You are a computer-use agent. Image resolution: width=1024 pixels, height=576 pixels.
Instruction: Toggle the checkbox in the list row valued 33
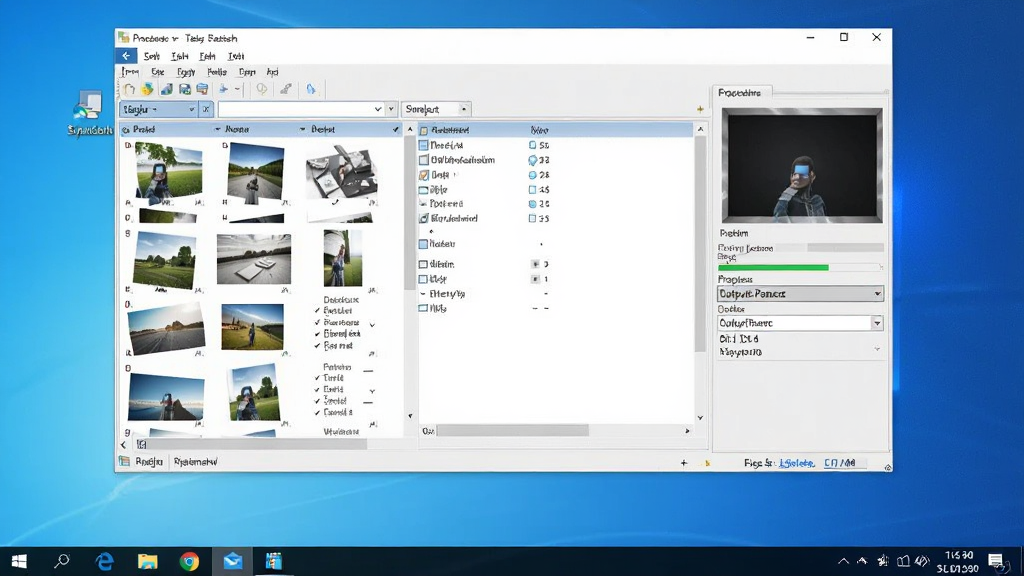point(424,160)
